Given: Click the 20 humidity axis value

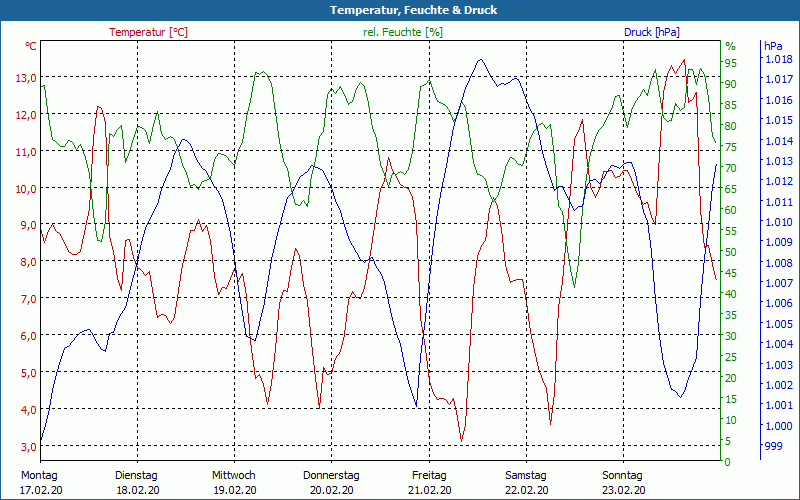Looking at the screenshot, I should [731, 378].
